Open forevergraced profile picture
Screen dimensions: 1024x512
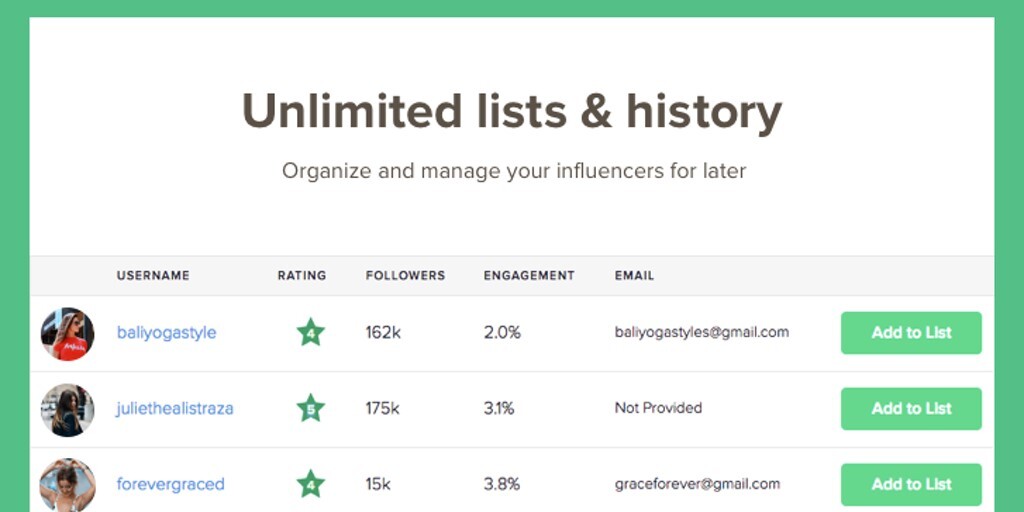point(67,485)
